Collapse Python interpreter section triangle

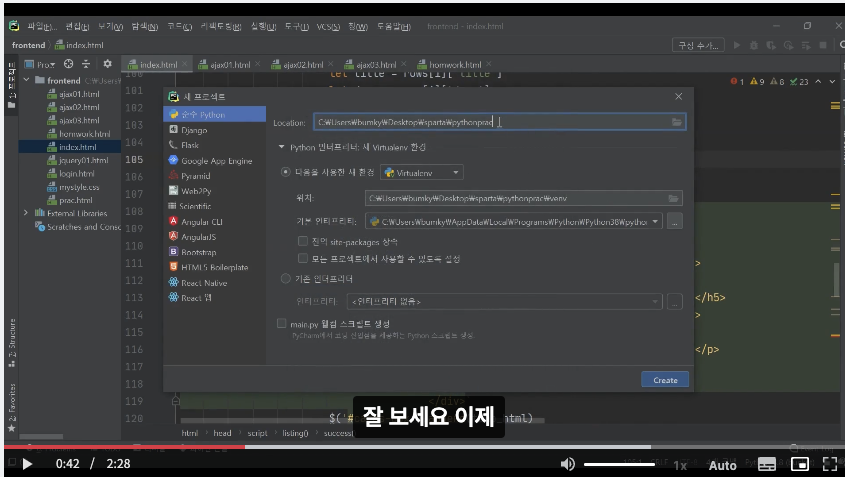[x=281, y=147]
